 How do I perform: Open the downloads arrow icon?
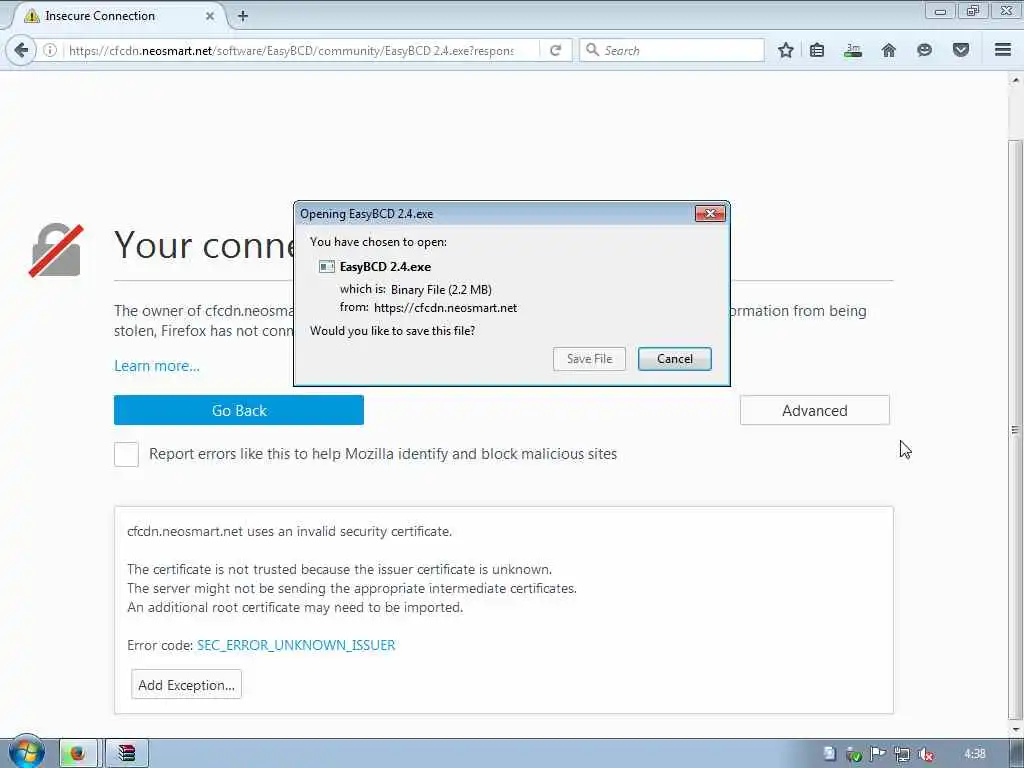click(x=853, y=50)
